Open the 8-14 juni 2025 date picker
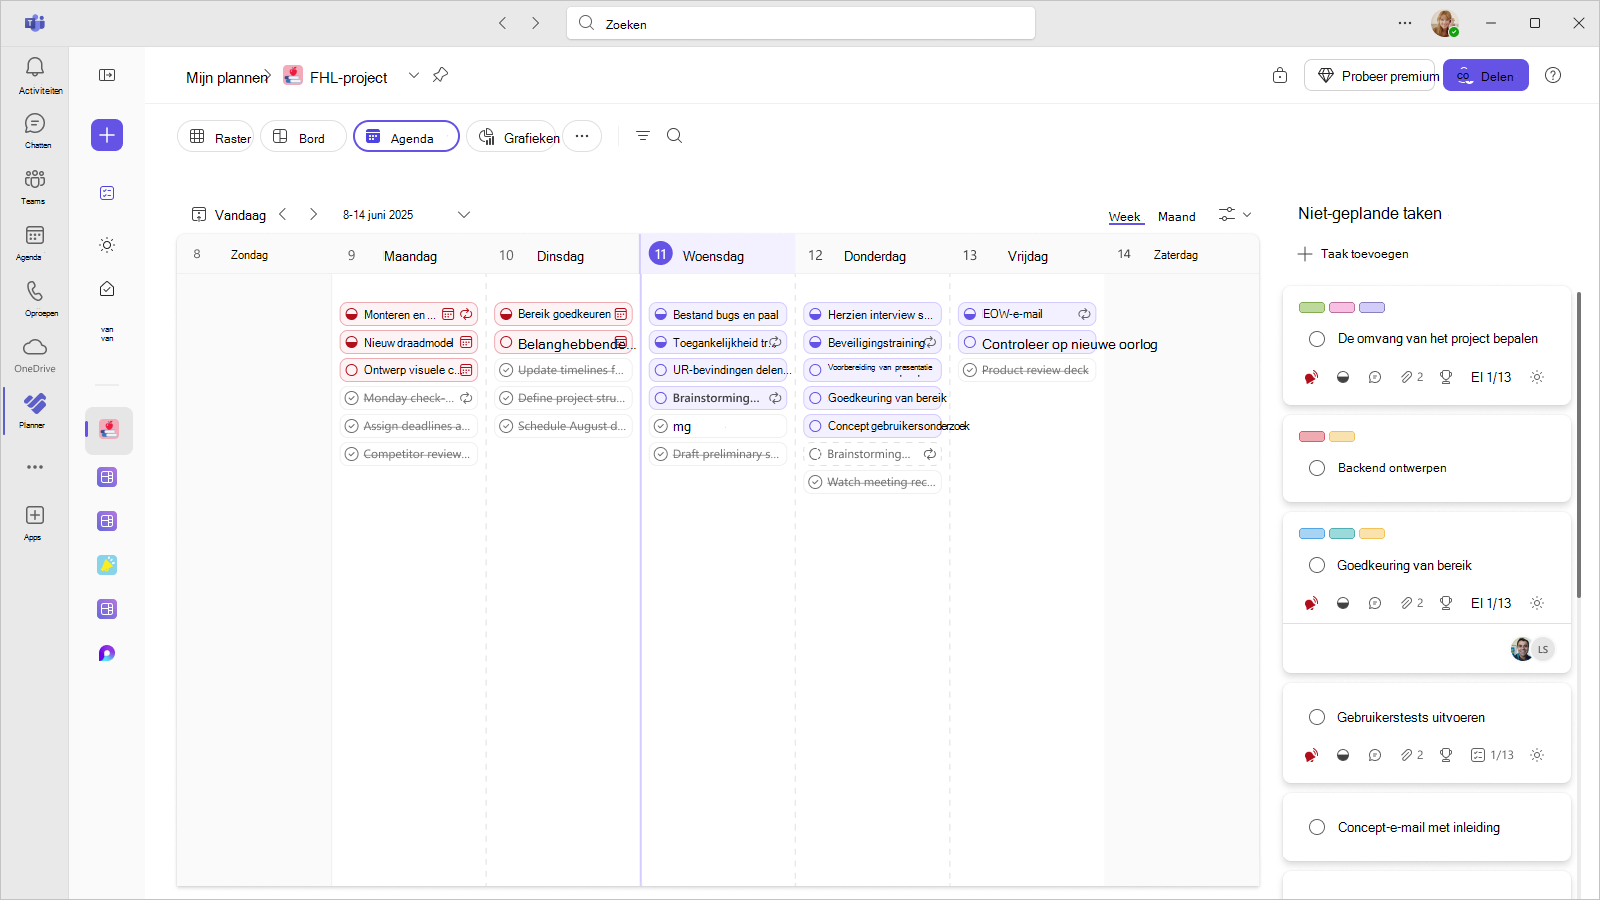The height and width of the screenshot is (900, 1600). [406, 214]
